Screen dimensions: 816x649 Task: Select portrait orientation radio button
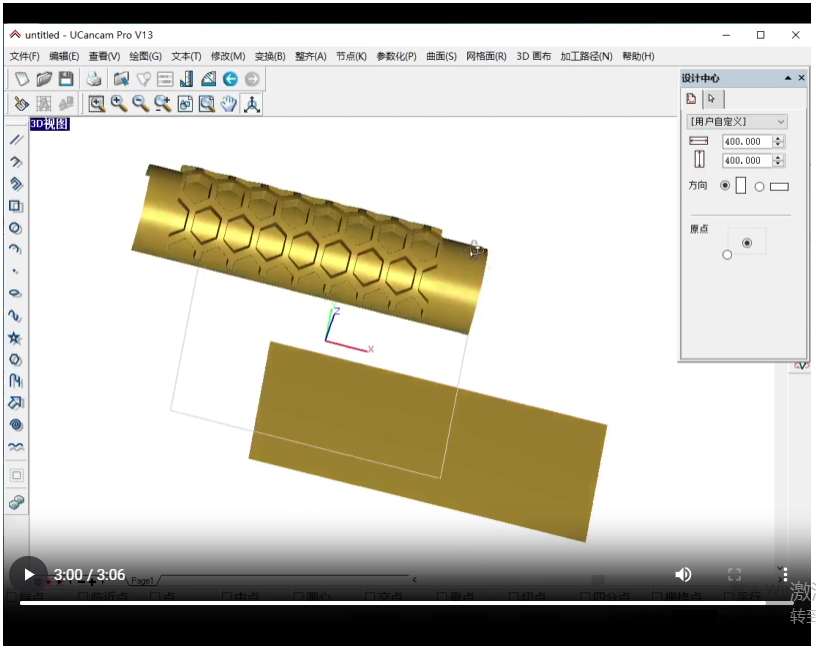725,186
